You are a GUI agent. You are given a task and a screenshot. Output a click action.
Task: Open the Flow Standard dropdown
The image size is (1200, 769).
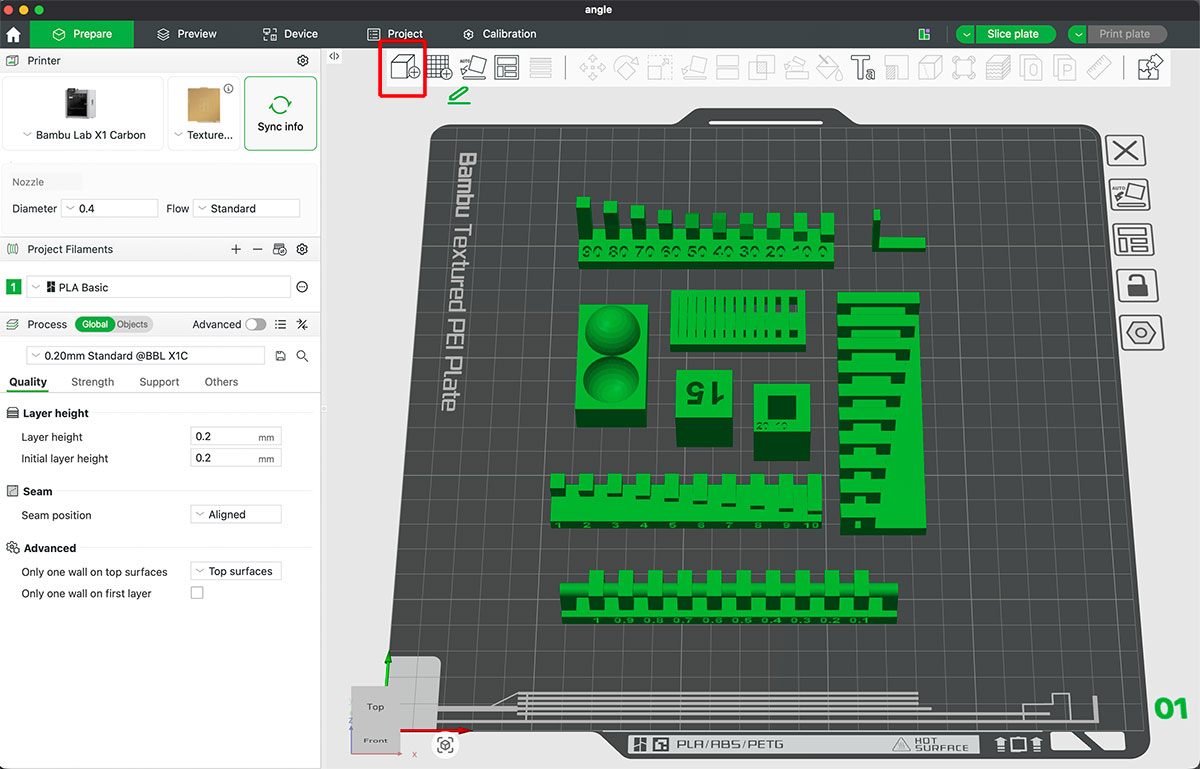[x=246, y=208]
